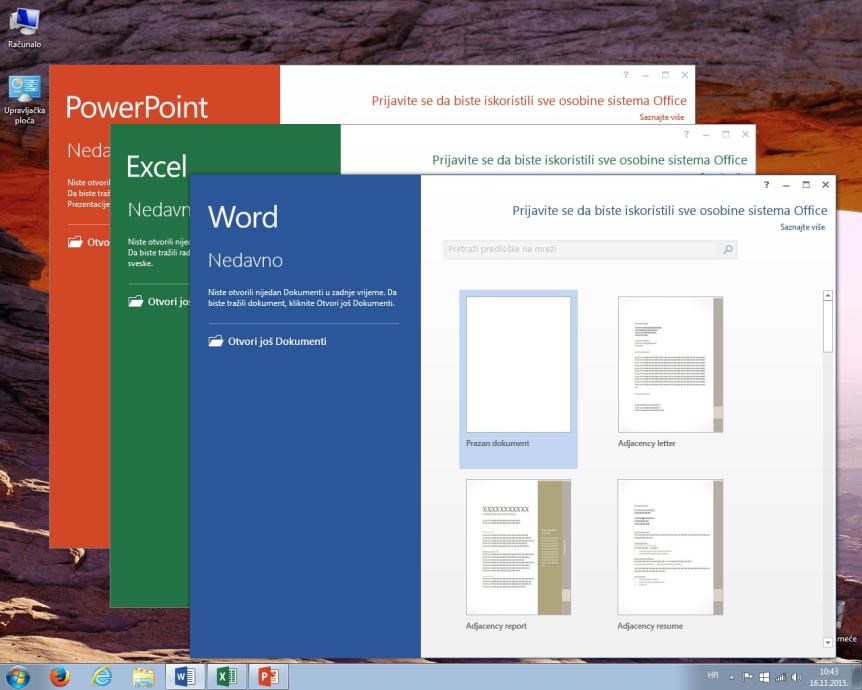Launch Firefox from the taskbar
This screenshot has width=862, height=690.
(59, 677)
